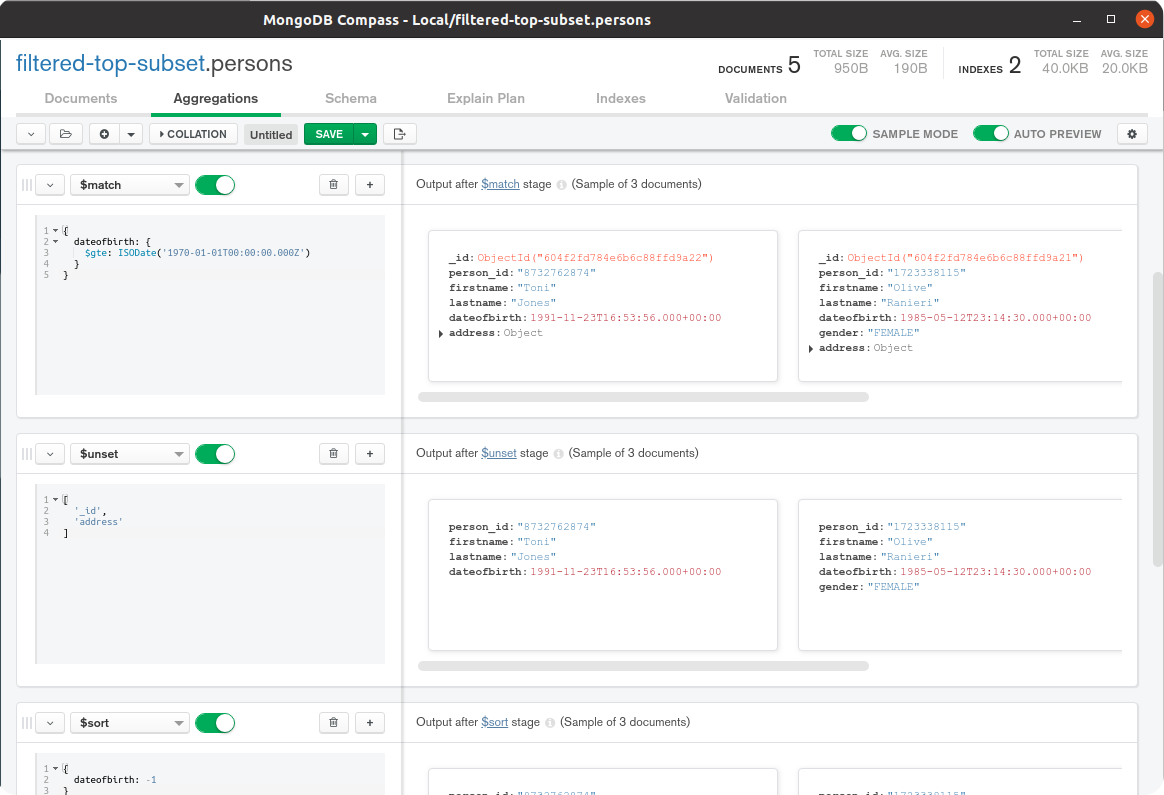
Task: Close the MongoDB Compass window
Action: point(1145,19)
